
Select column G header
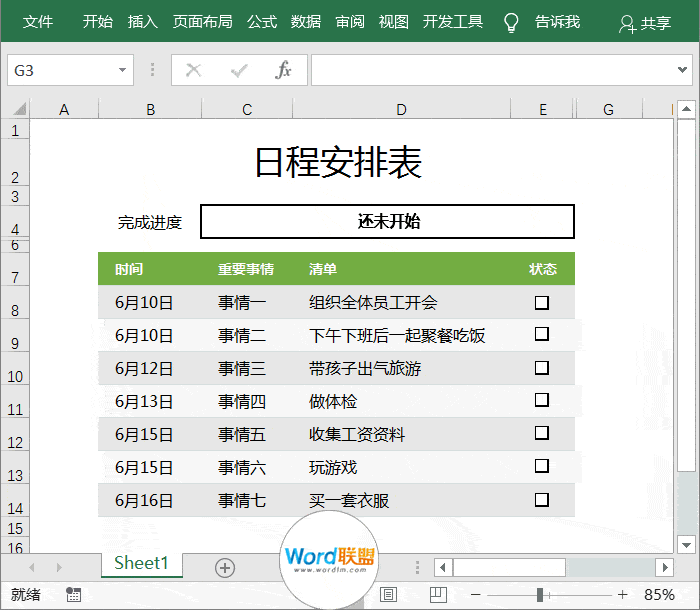tap(608, 109)
